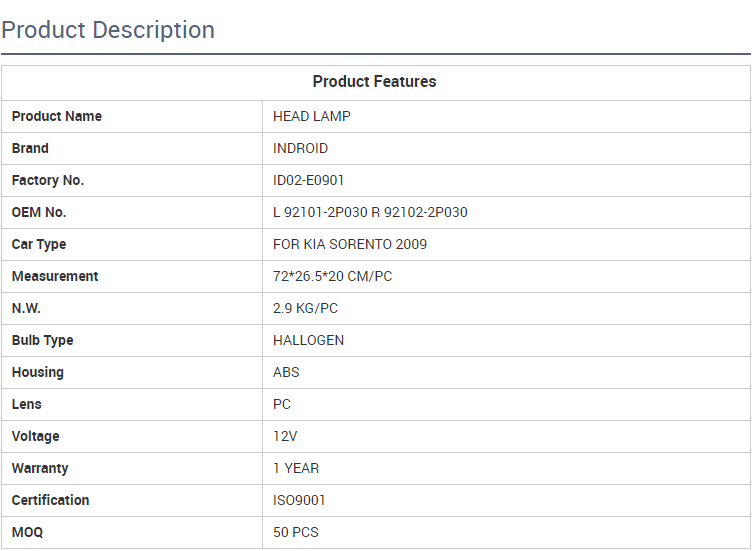754x551 pixels.
Task: Click the Car Type row label
Action: coord(39,244)
